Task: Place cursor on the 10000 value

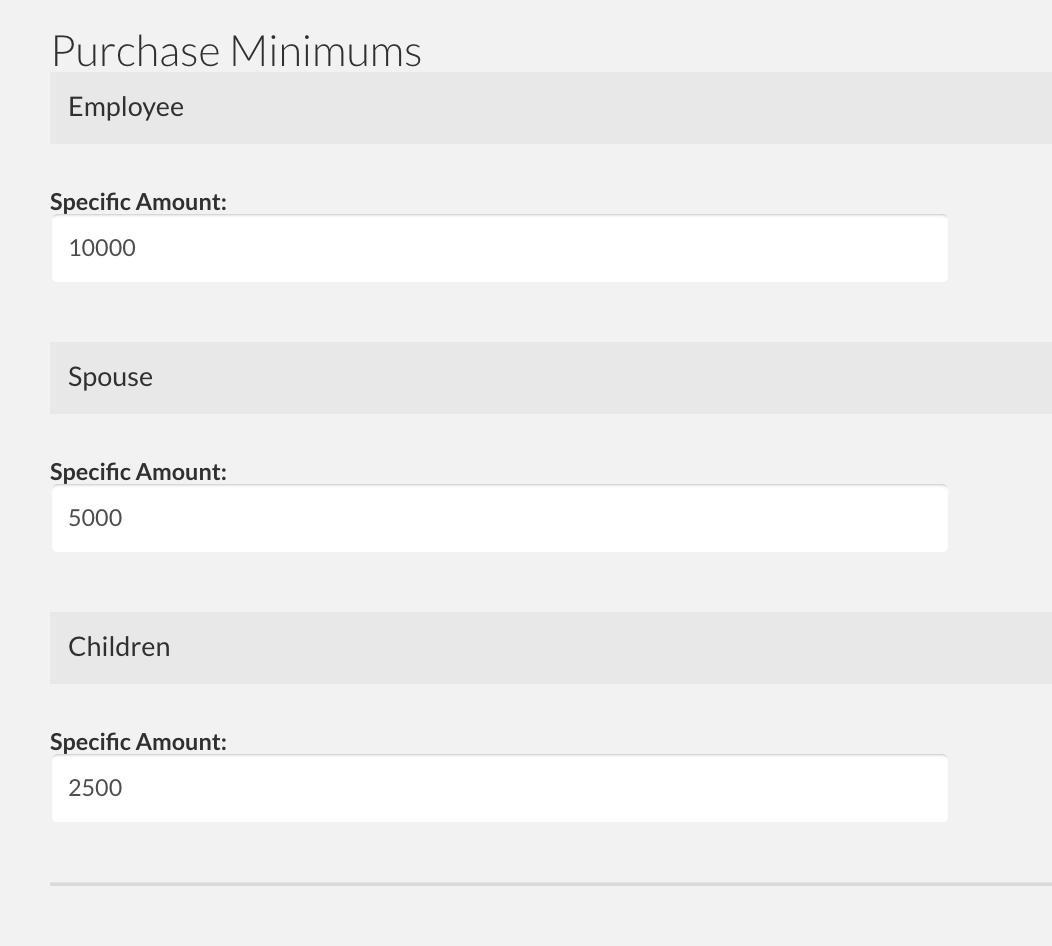Action: pyautogui.click(x=102, y=248)
